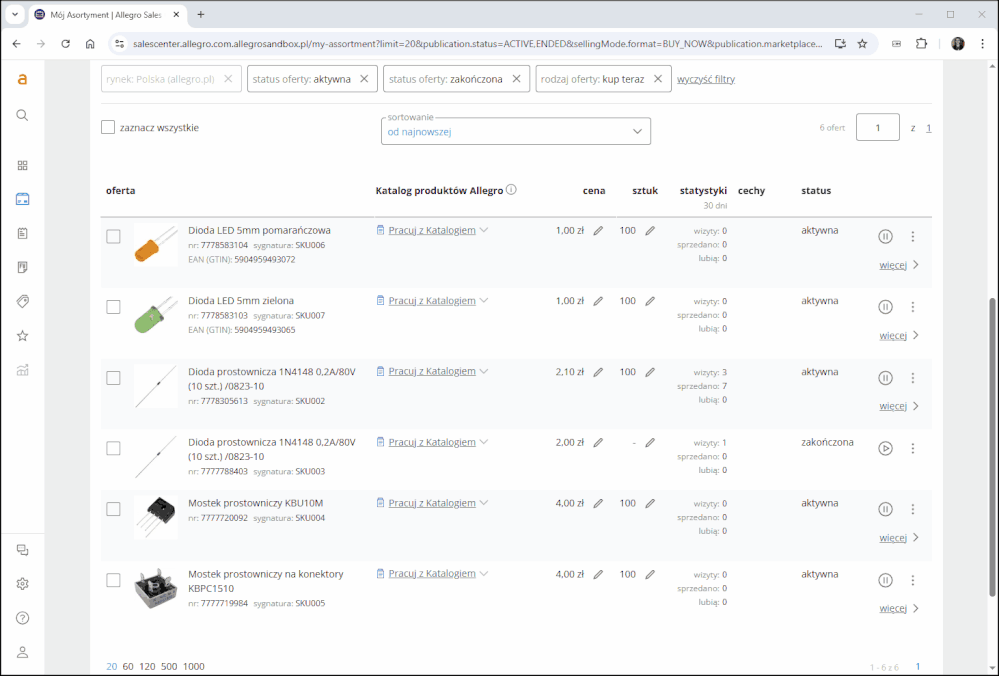Image resolution: width=999 pixels, height=676 pixels.
Task: Open more options for SKU005 offer
Action: pyautogui.click(x=913, y=580)
